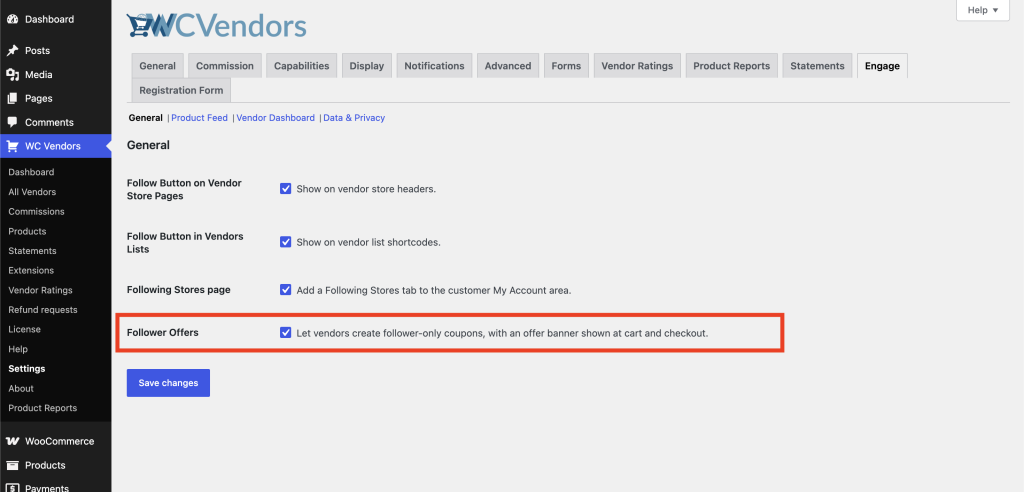Viewport: 1024px width, 492px height.
Task: Click the Posts pushpin icon
Action: (12, 50)
